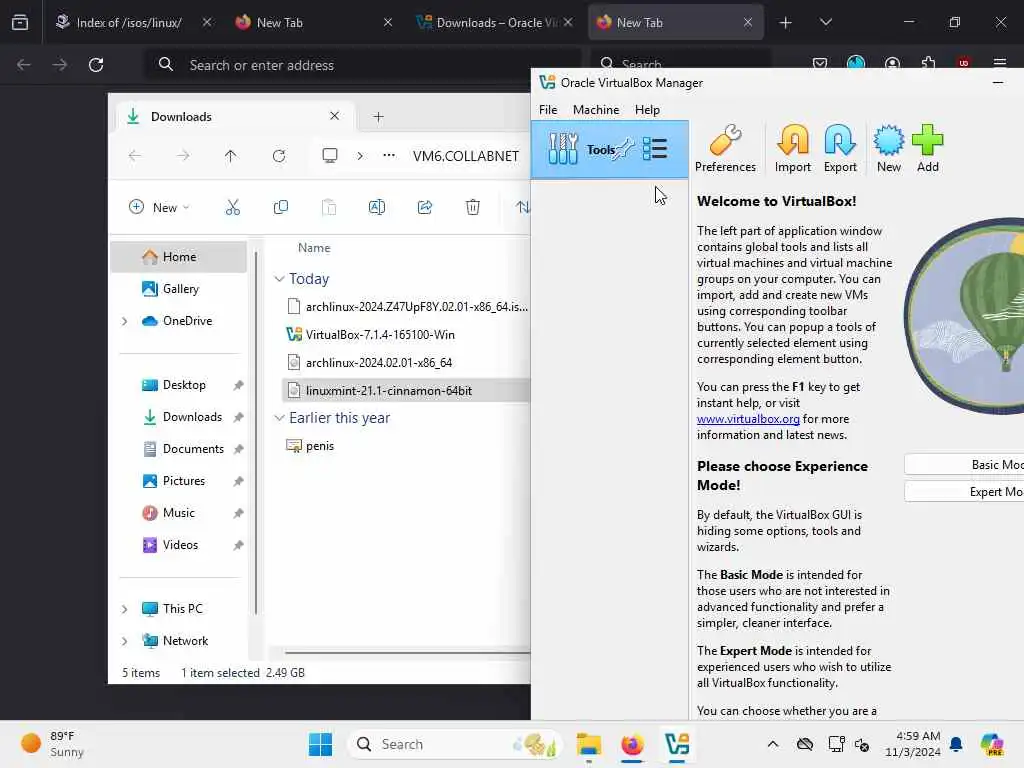Viewport: 1024px width, 768px height.
Task: Click the File Explorer horizontal scrollbar
Action: (x=408, y=652)
